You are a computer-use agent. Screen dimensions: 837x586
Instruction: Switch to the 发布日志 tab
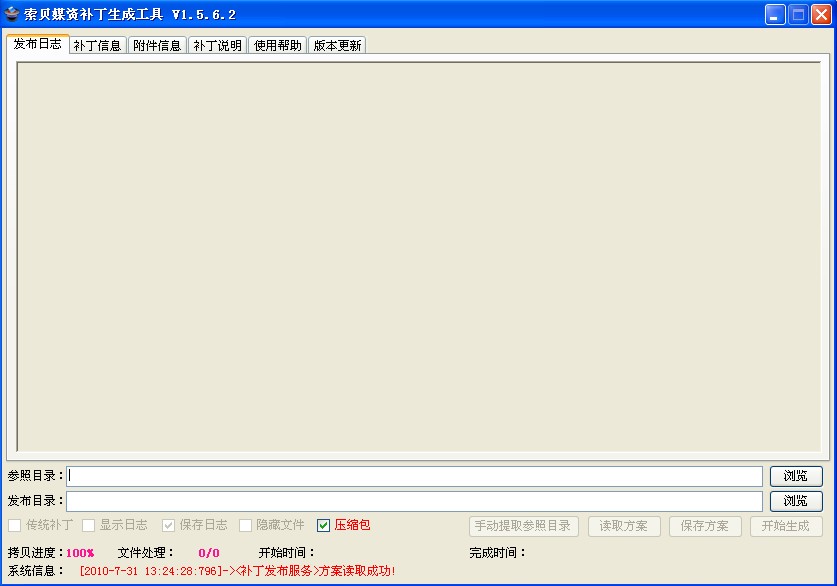click(37, 44)
